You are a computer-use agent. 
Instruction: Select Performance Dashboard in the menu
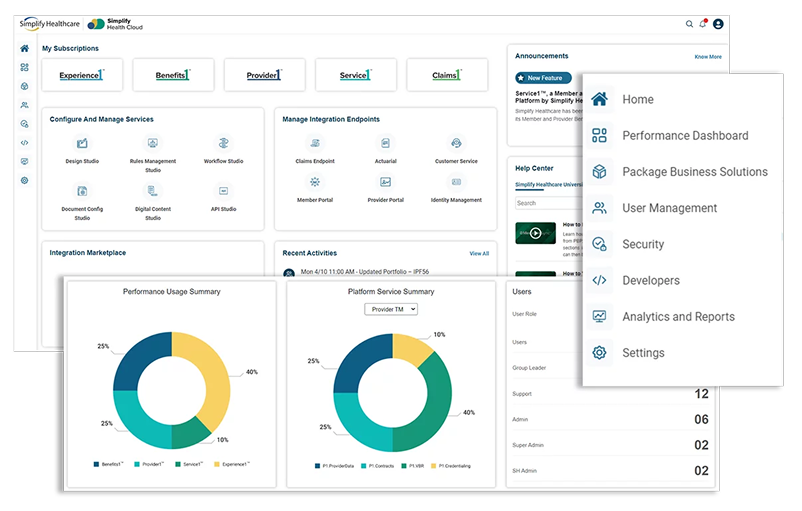pos(684,136)
